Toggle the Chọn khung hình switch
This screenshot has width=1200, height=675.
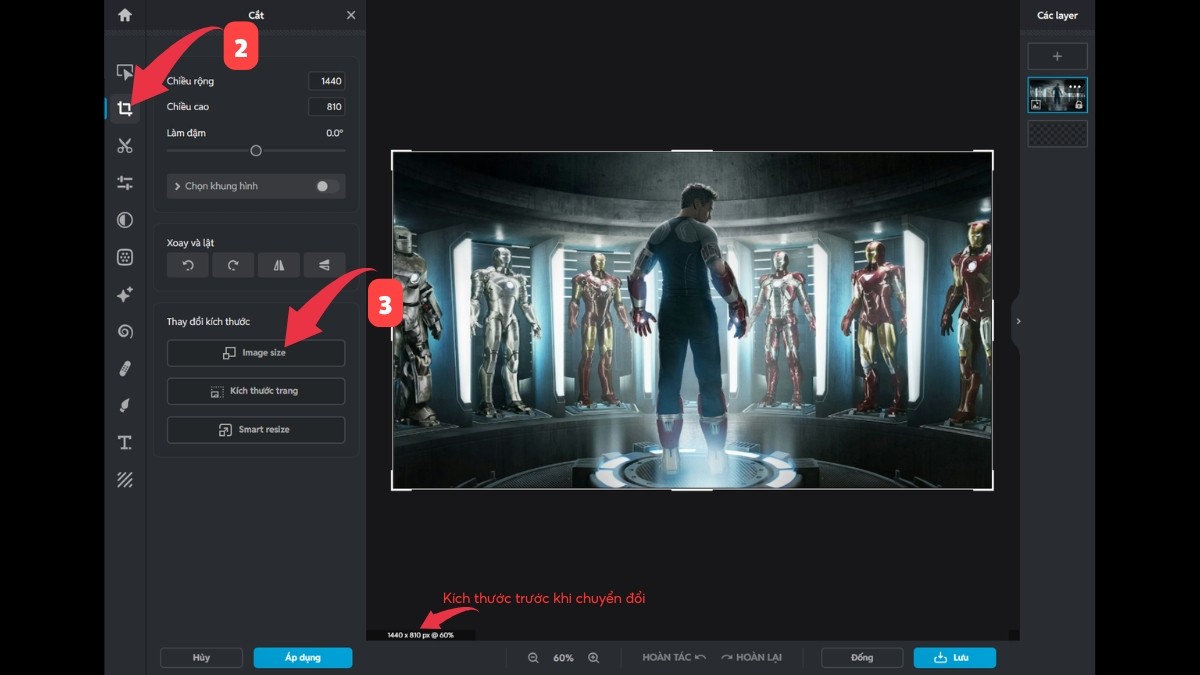(x=327, y=186)
